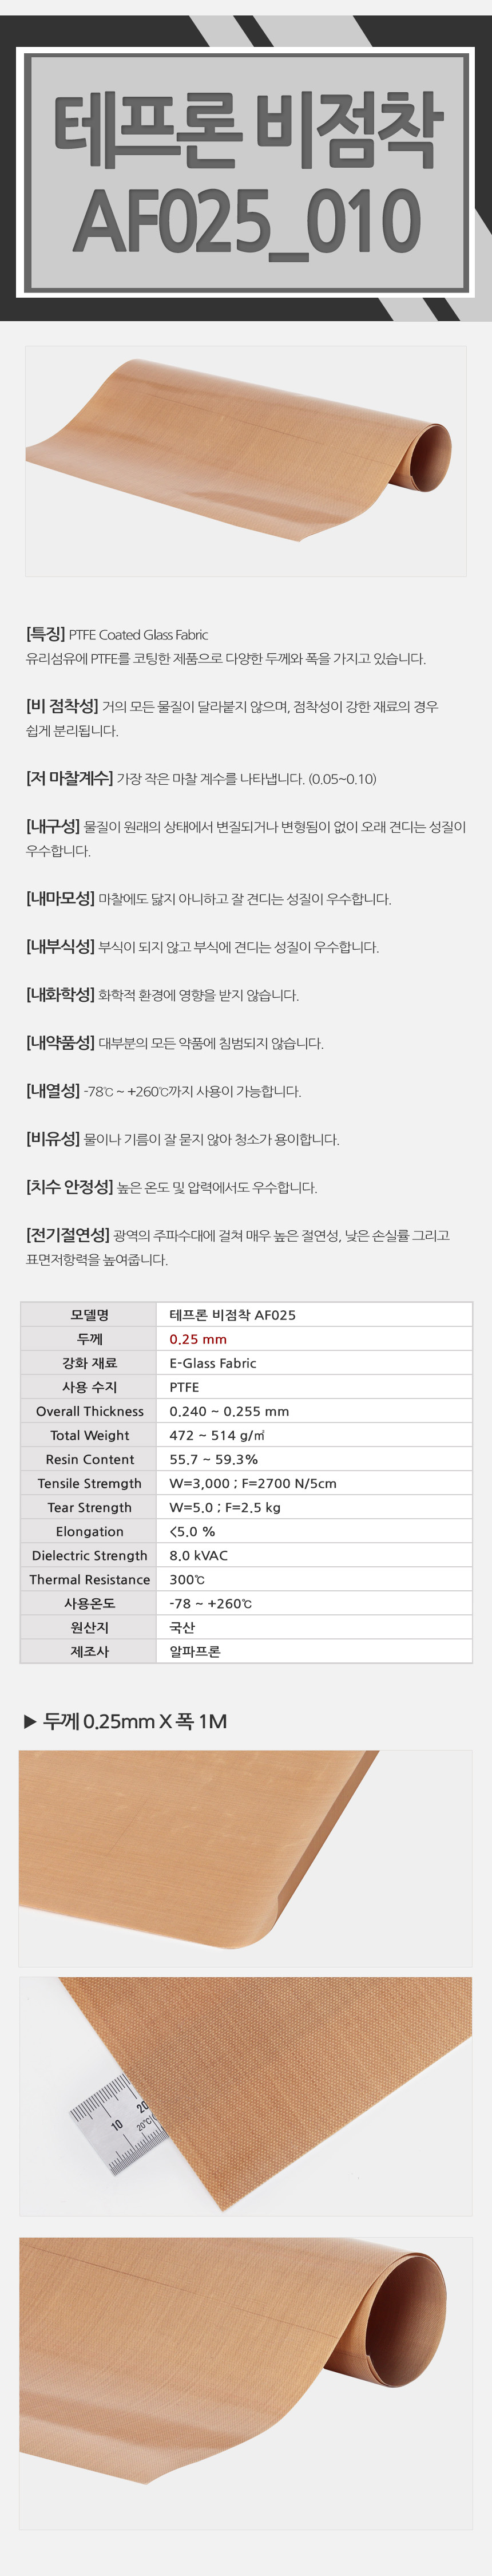Click the 모델명 table header cell
Viewport: 492px width, 2576px height.
coord(89,1314)
